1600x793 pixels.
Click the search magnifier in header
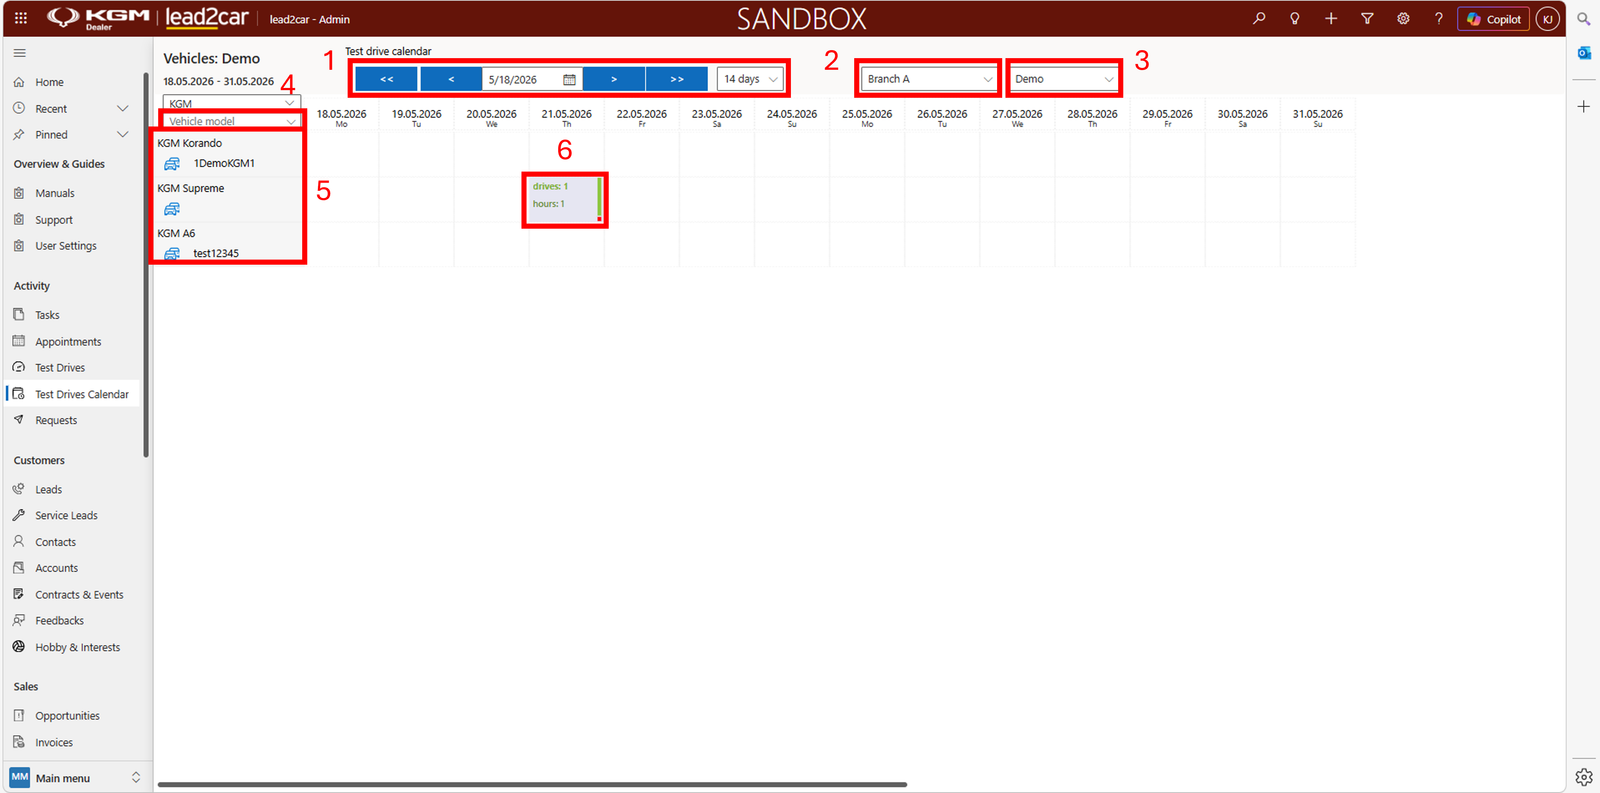point(1259,18)
